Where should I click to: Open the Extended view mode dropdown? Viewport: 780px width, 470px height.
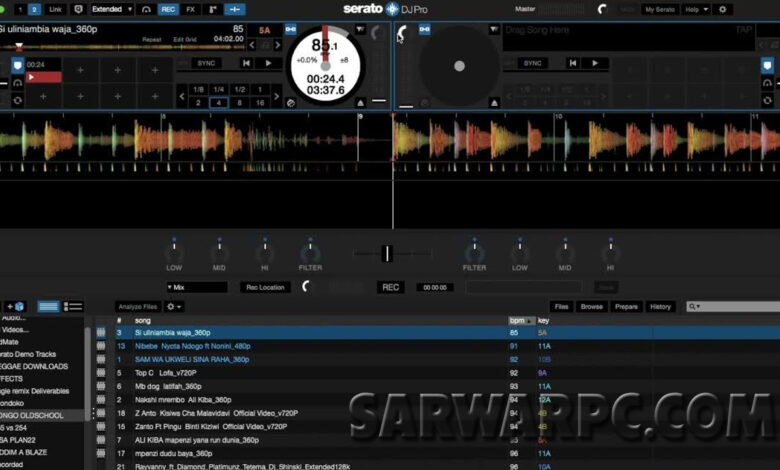click(x=111, y=9)
